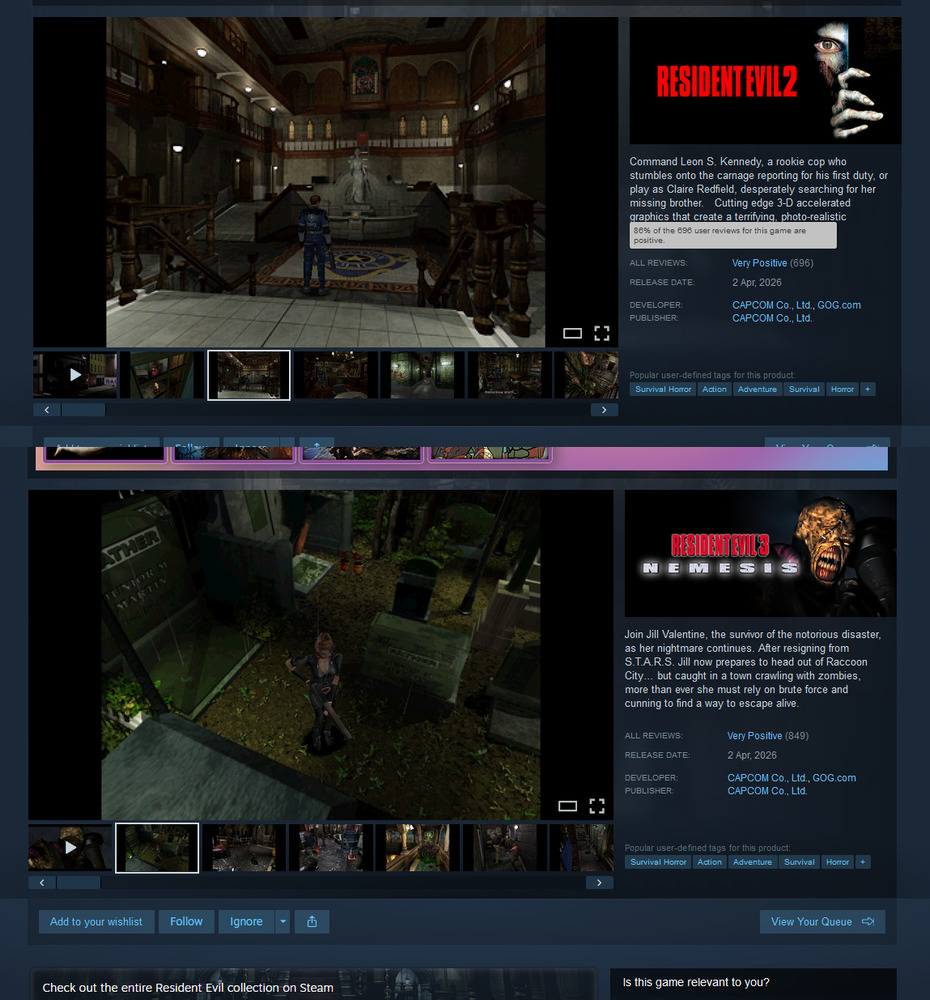Select the third Resident Evil 3 thumbnail

[x=244, y=848]
